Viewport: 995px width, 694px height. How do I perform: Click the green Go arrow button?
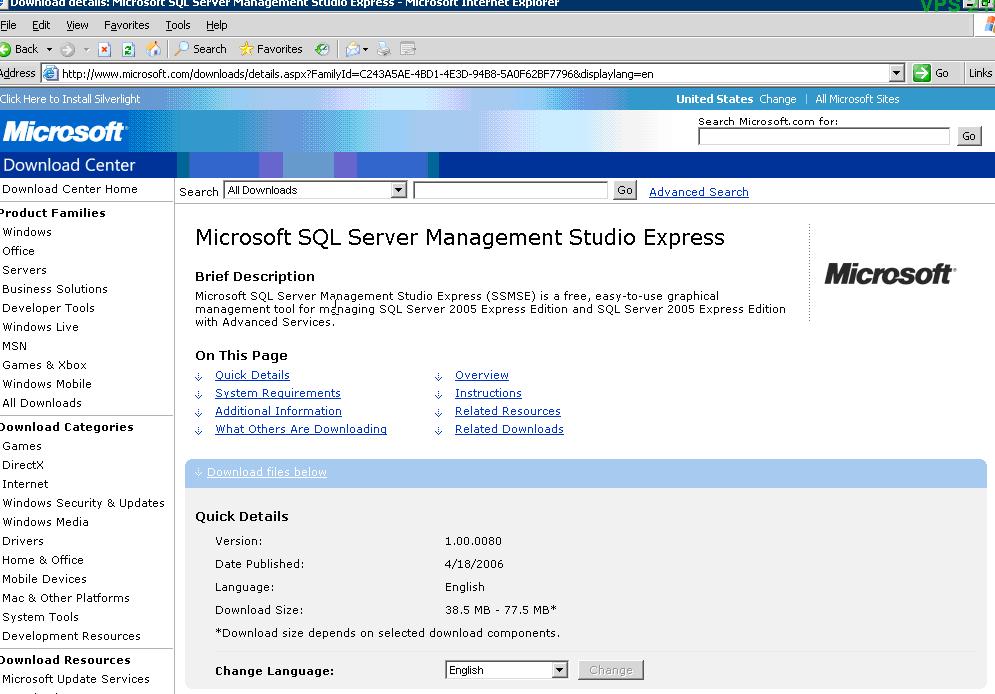[921, 73]
